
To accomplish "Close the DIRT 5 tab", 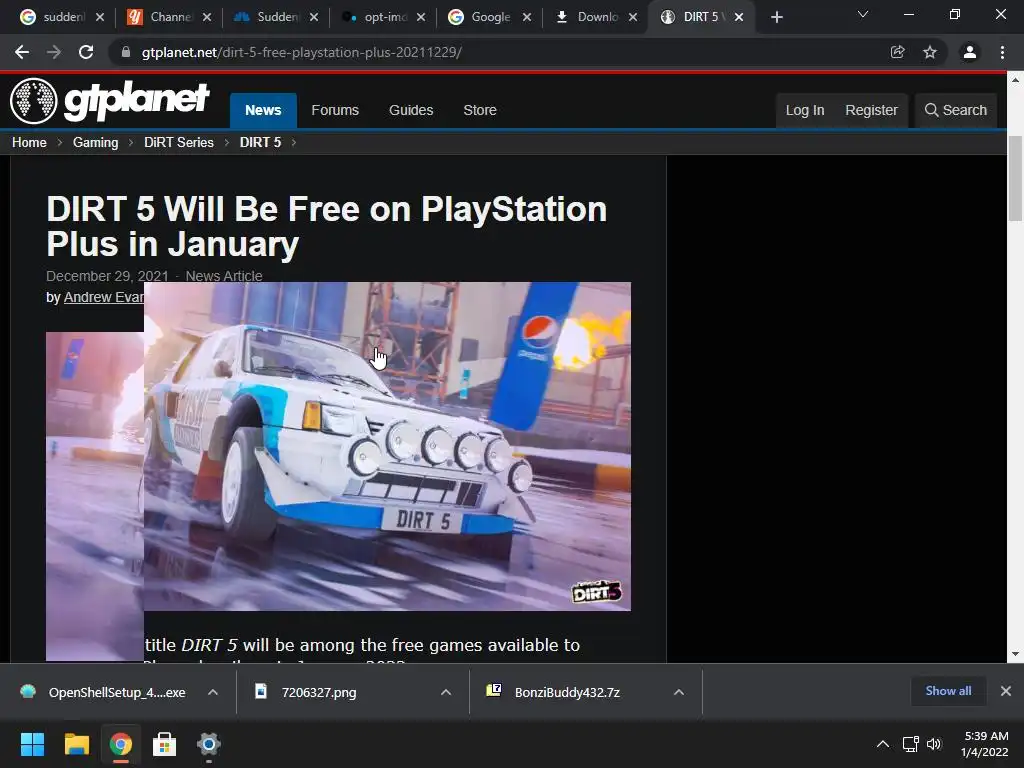I will point(739,18).
